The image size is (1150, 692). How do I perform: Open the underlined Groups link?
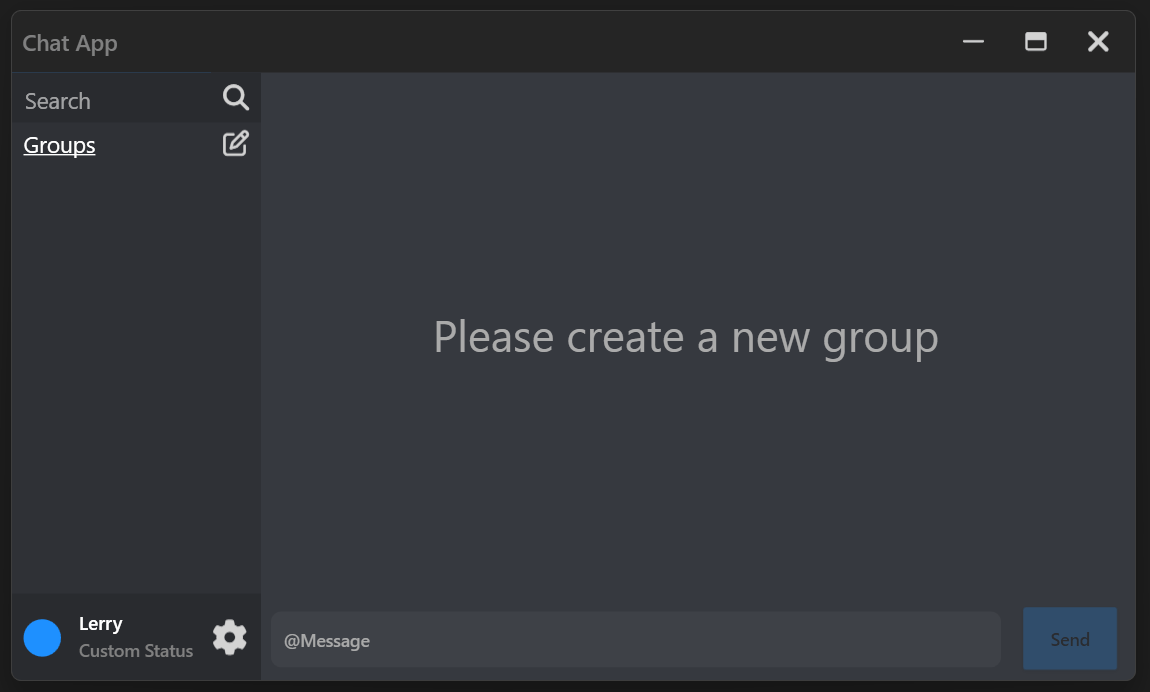click(59, 145)
